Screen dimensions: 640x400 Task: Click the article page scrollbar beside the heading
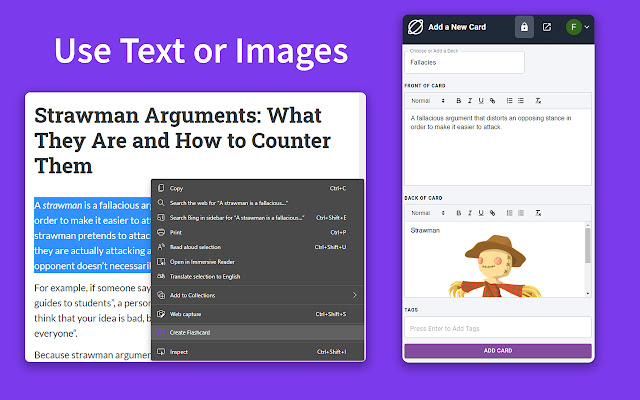click(362, 137)
